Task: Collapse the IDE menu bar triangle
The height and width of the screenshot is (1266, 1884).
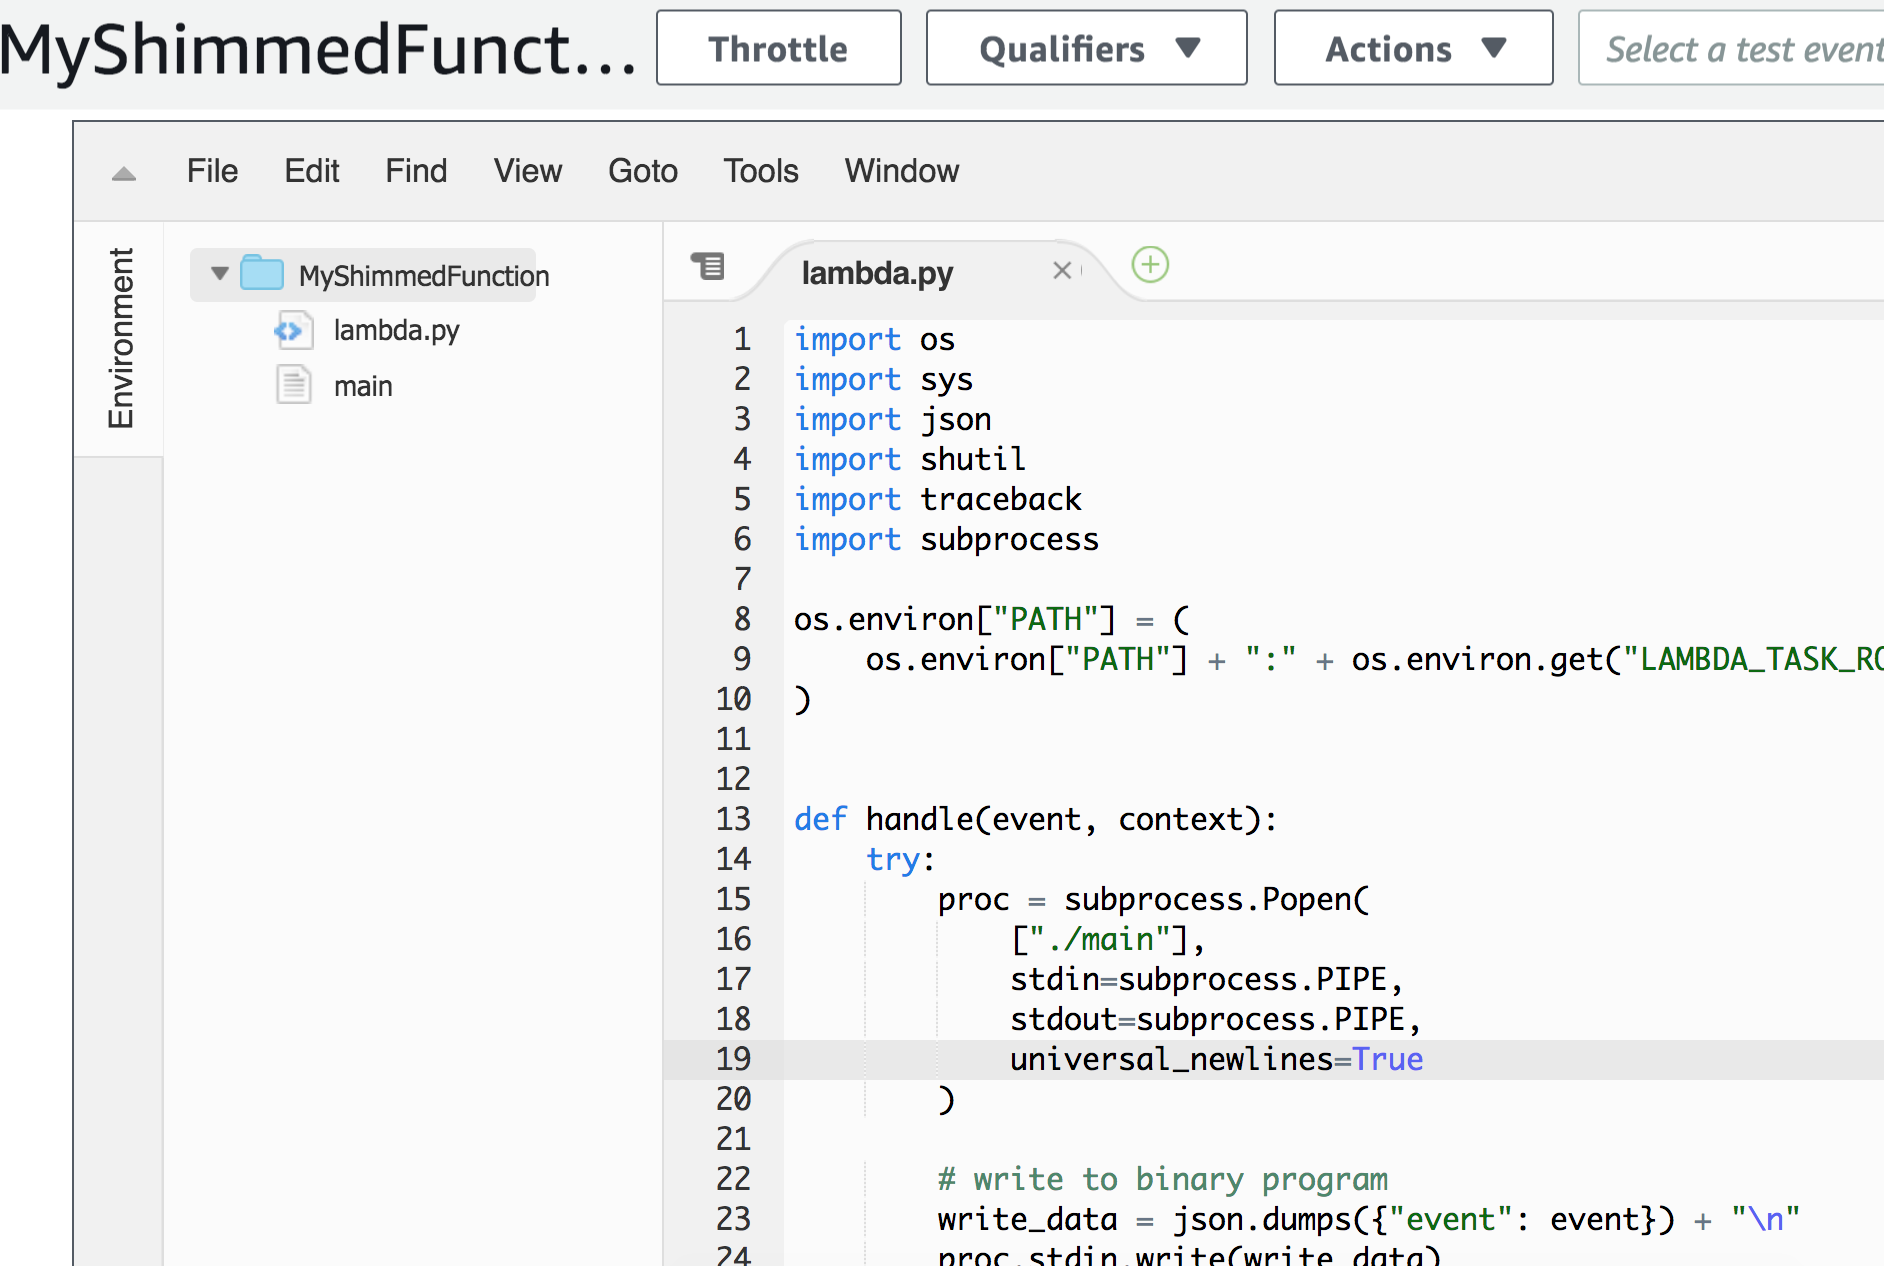Action: [x=124, y=172]
